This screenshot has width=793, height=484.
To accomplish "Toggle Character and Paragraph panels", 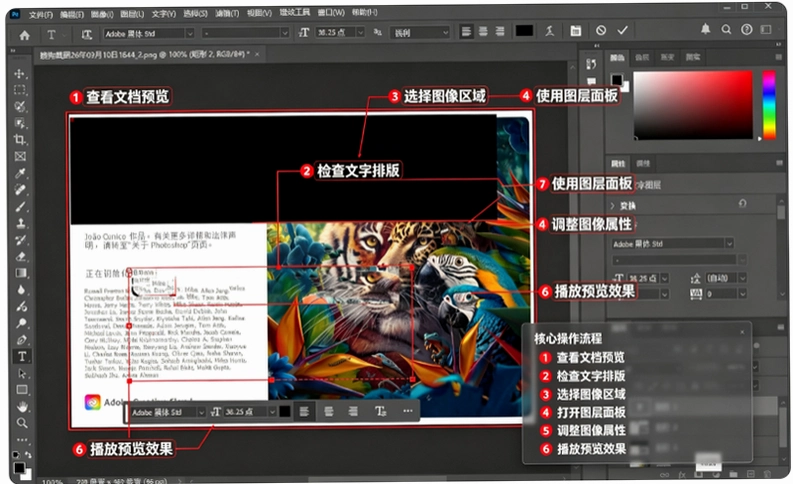I will click(x=576, y=31).
